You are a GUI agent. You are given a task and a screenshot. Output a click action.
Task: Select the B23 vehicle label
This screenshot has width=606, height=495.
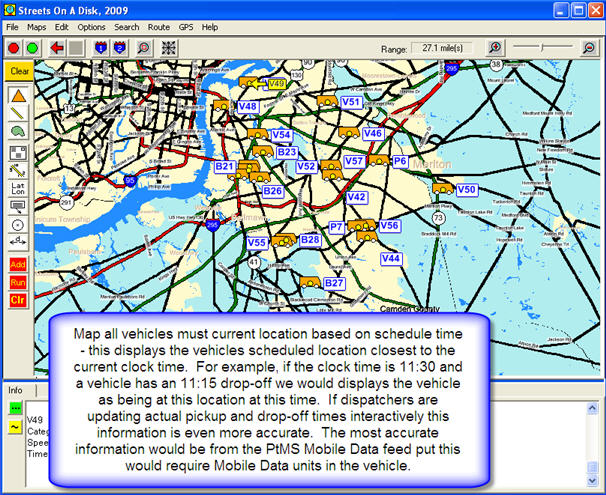coord(287,152)
